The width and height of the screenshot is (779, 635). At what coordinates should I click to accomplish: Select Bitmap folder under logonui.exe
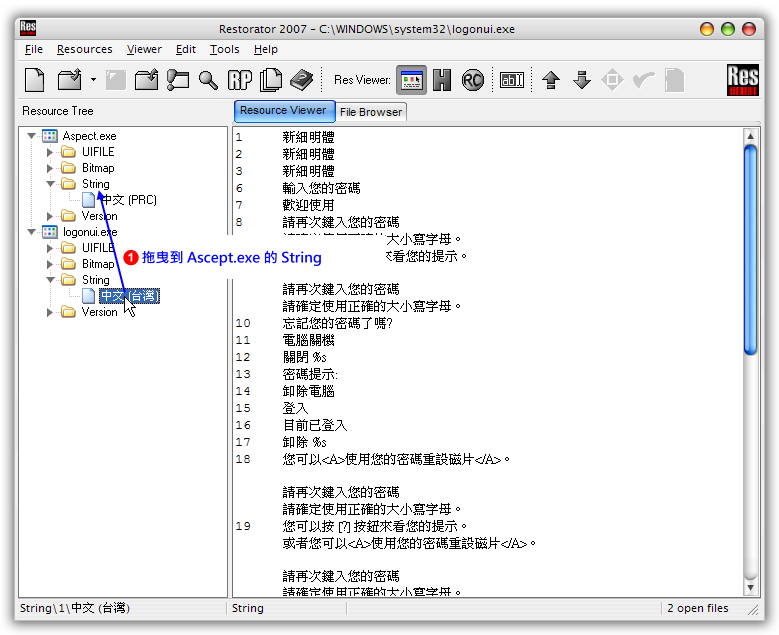pos(98,264)
